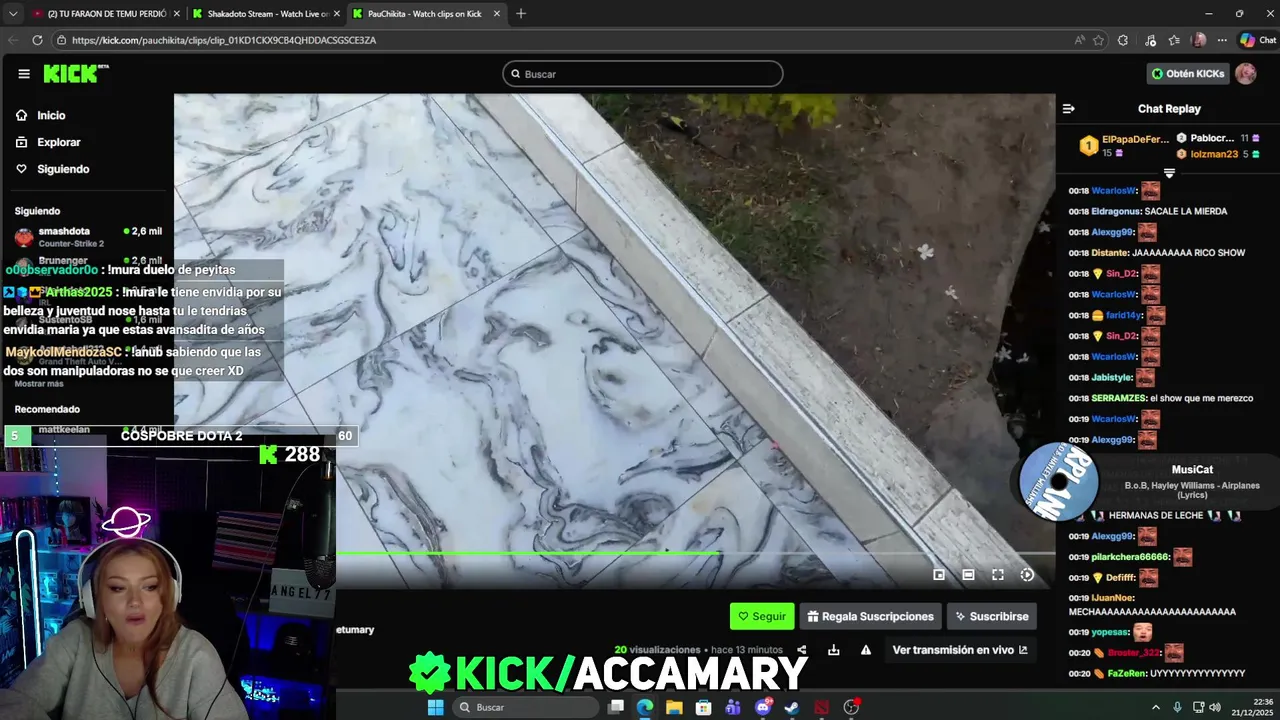Open File Explorer from the taskbar
The height and width of the screenshot is (720, 1280).
coord(674,707)
